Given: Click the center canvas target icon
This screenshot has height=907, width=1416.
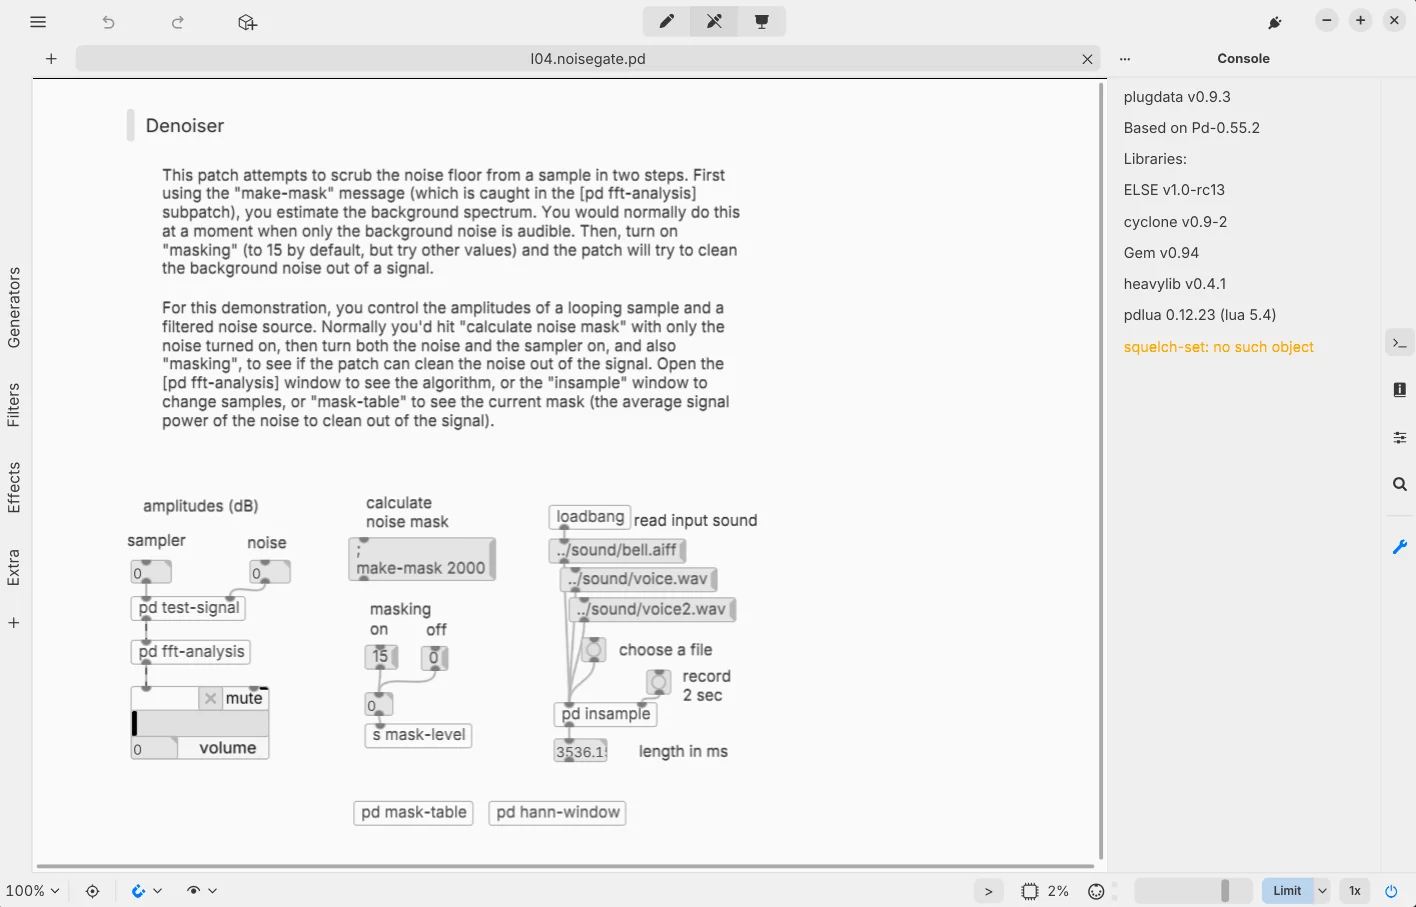Looking at the screenshot, I should point(92,890).
